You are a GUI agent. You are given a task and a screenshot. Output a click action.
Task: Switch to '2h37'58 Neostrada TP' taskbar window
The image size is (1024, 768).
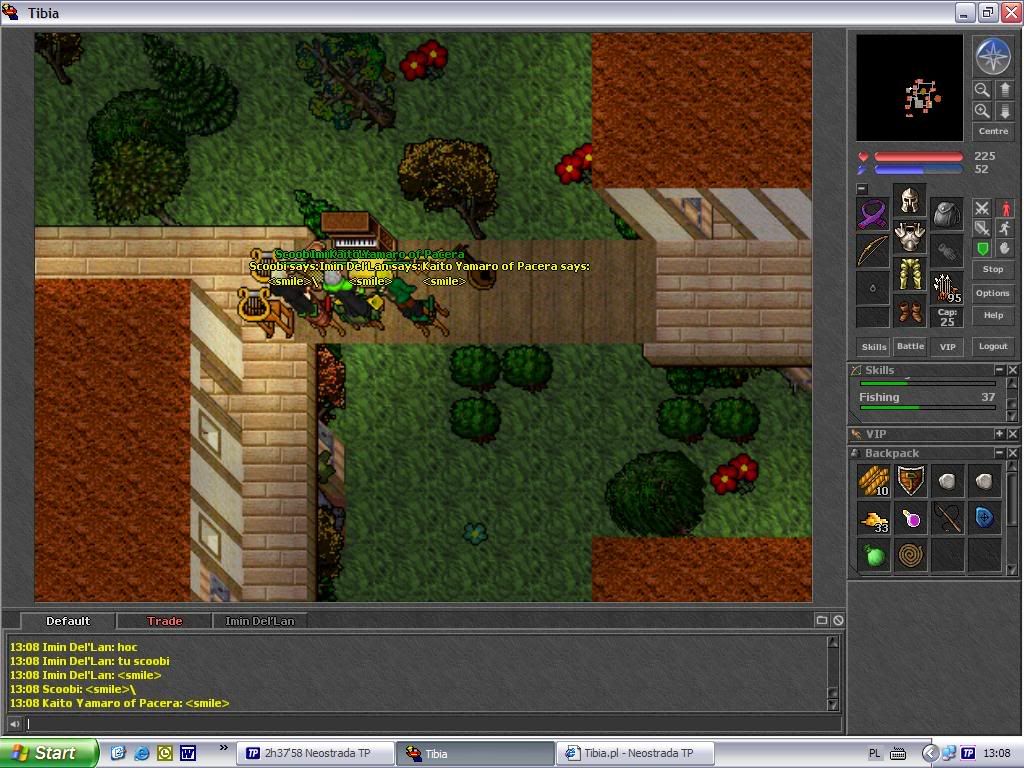(x=315, y=754)
